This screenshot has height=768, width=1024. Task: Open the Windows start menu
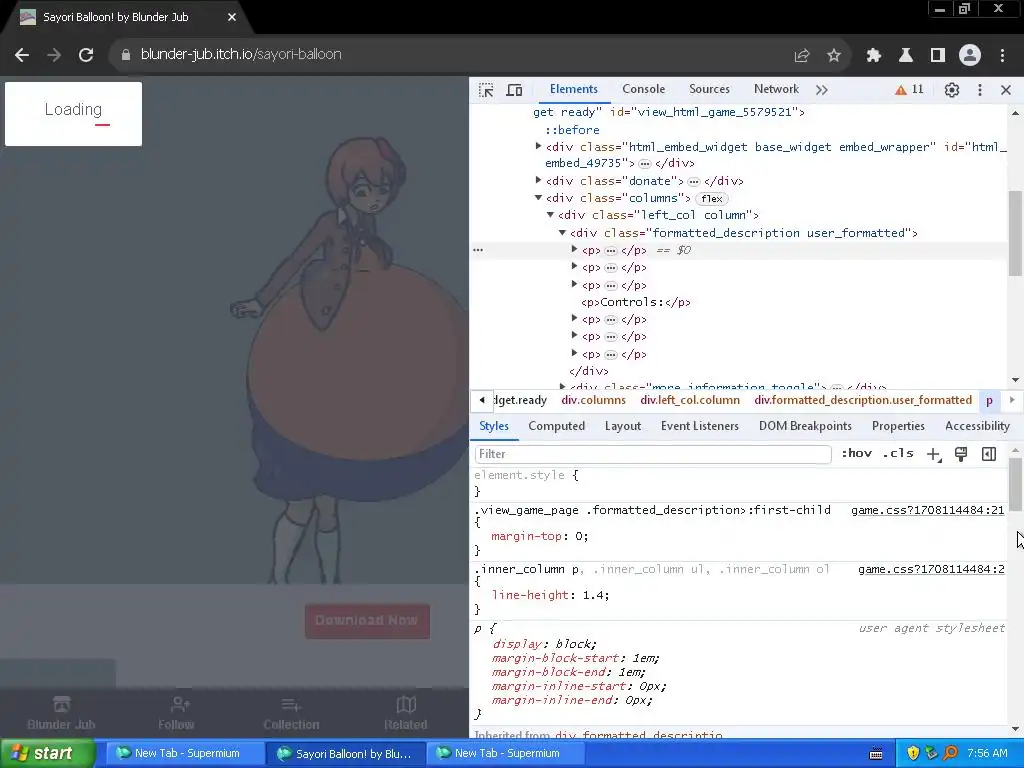pos(47,754)
